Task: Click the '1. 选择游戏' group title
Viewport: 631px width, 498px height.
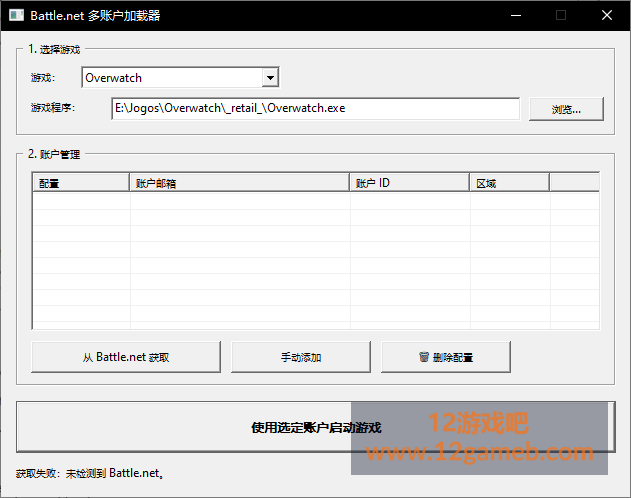Action: coord(54,49)
